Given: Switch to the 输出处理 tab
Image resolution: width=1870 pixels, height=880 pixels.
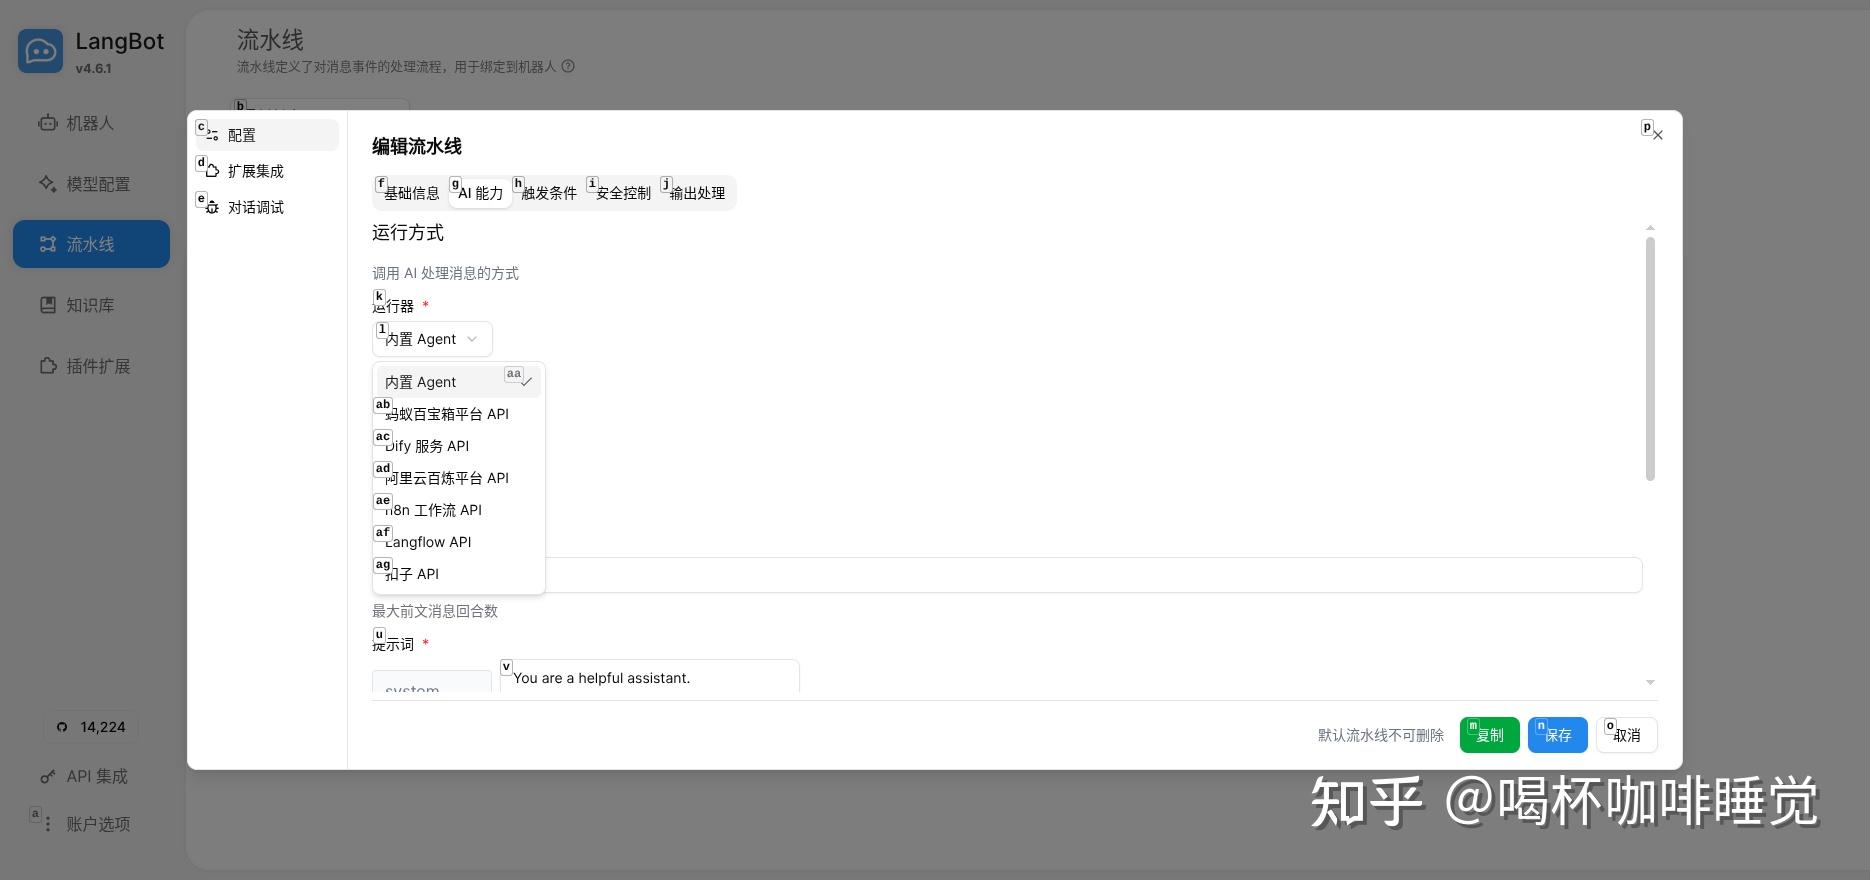Looking at the screenshot, I should tap(697, 193).
